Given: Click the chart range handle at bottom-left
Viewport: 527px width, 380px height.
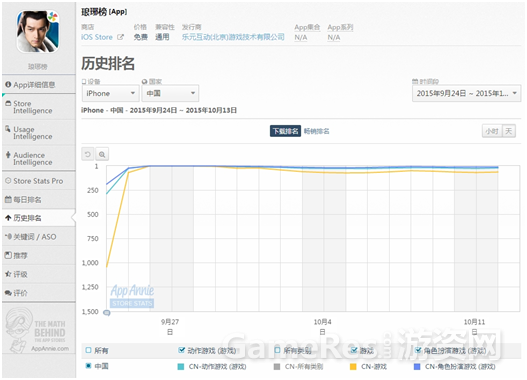Looking at the screenshot, I should (x=107, y=313).
